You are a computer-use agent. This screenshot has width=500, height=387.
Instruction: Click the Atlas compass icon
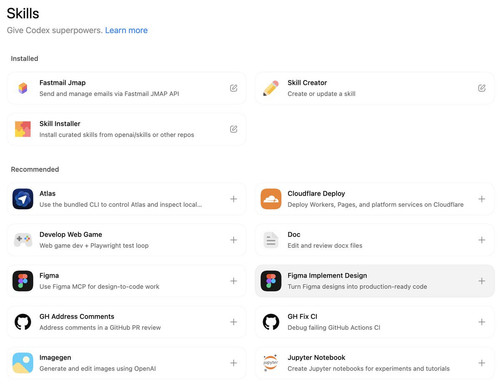point(23,199)
